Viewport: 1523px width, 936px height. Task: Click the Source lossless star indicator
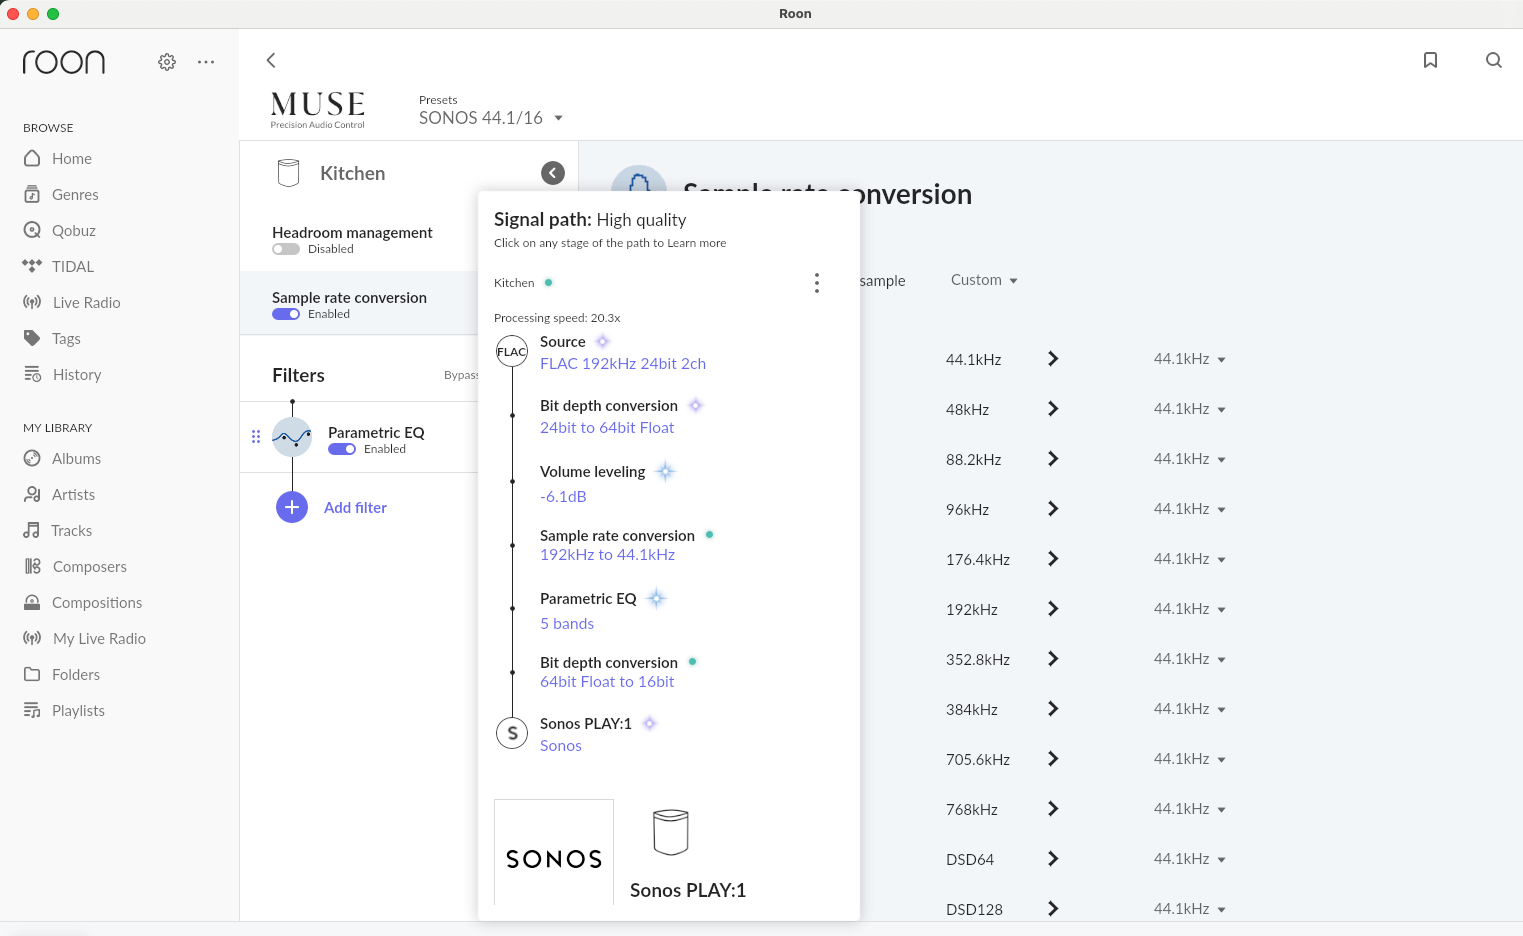click(x=602, y=342)
